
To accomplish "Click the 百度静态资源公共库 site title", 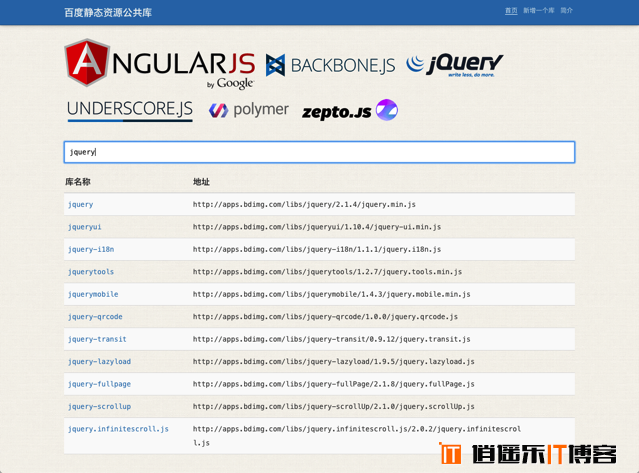I will click(x=108, y=13).
